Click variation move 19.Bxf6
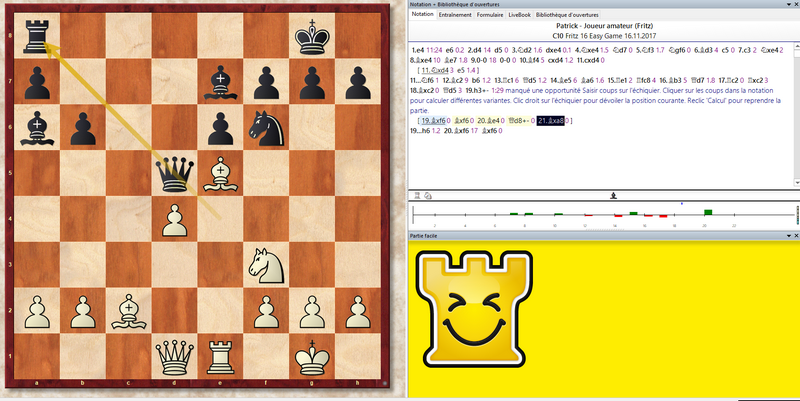The image size is (800, 401). (433, 121)
